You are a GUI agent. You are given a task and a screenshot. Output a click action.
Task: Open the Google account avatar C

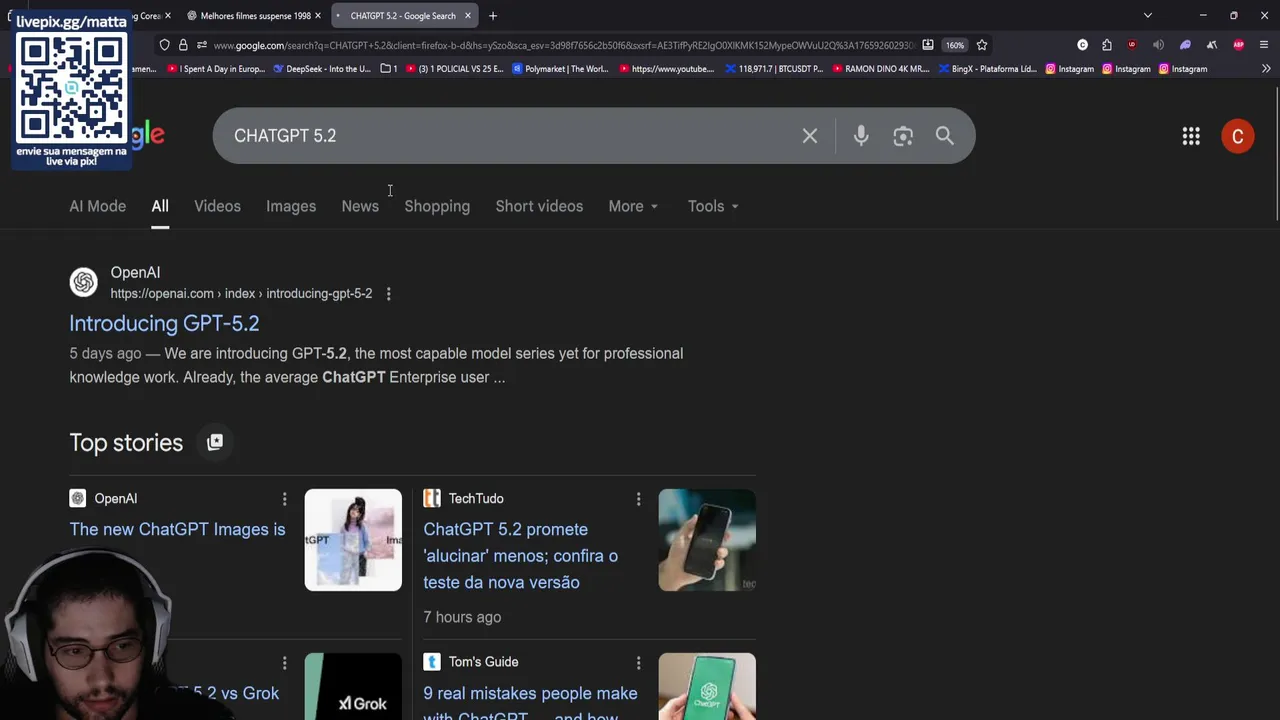pos(1238,137)
